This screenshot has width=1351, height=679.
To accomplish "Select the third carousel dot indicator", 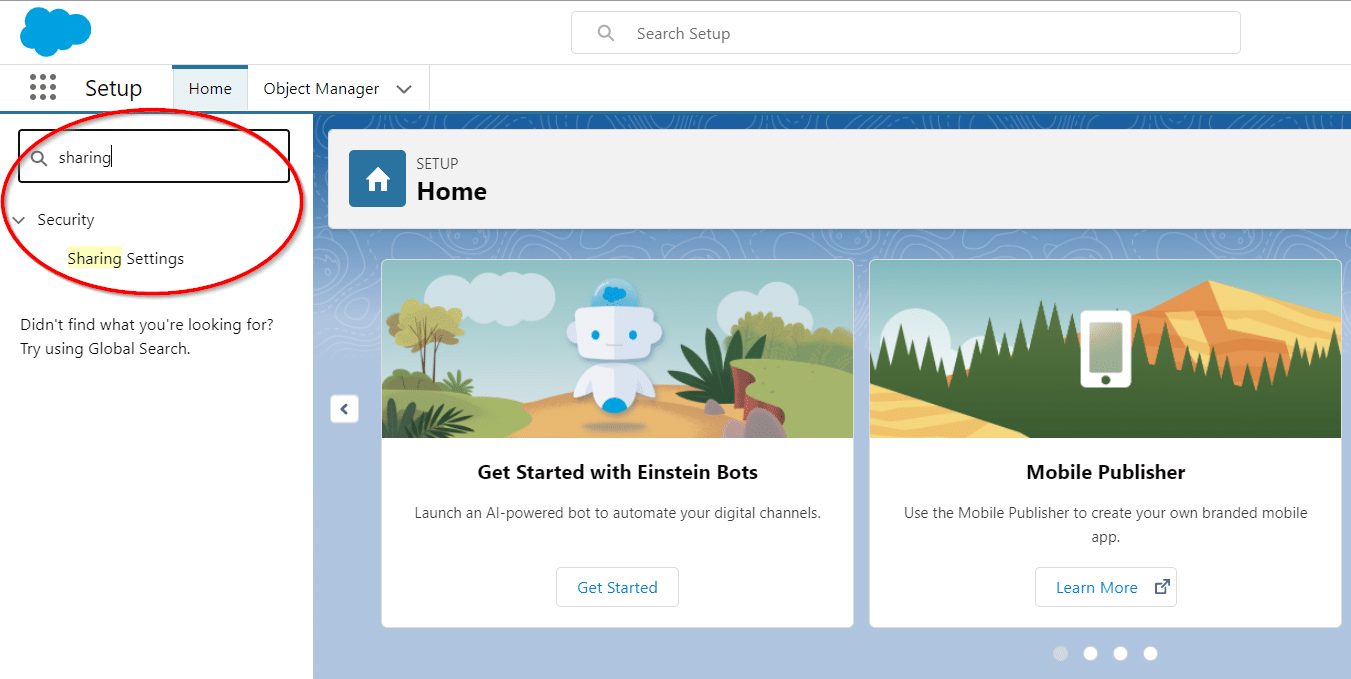I will coord(1120,653).
